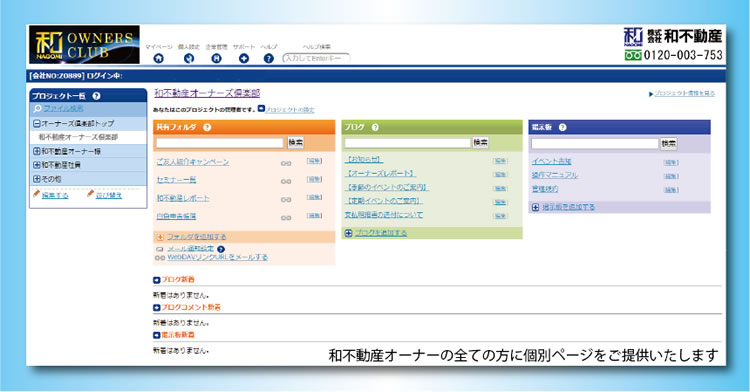Open マイページ home icon
The height and width of the screenshot is (392, 750).
pyautogui.click(x=158, y=58)
